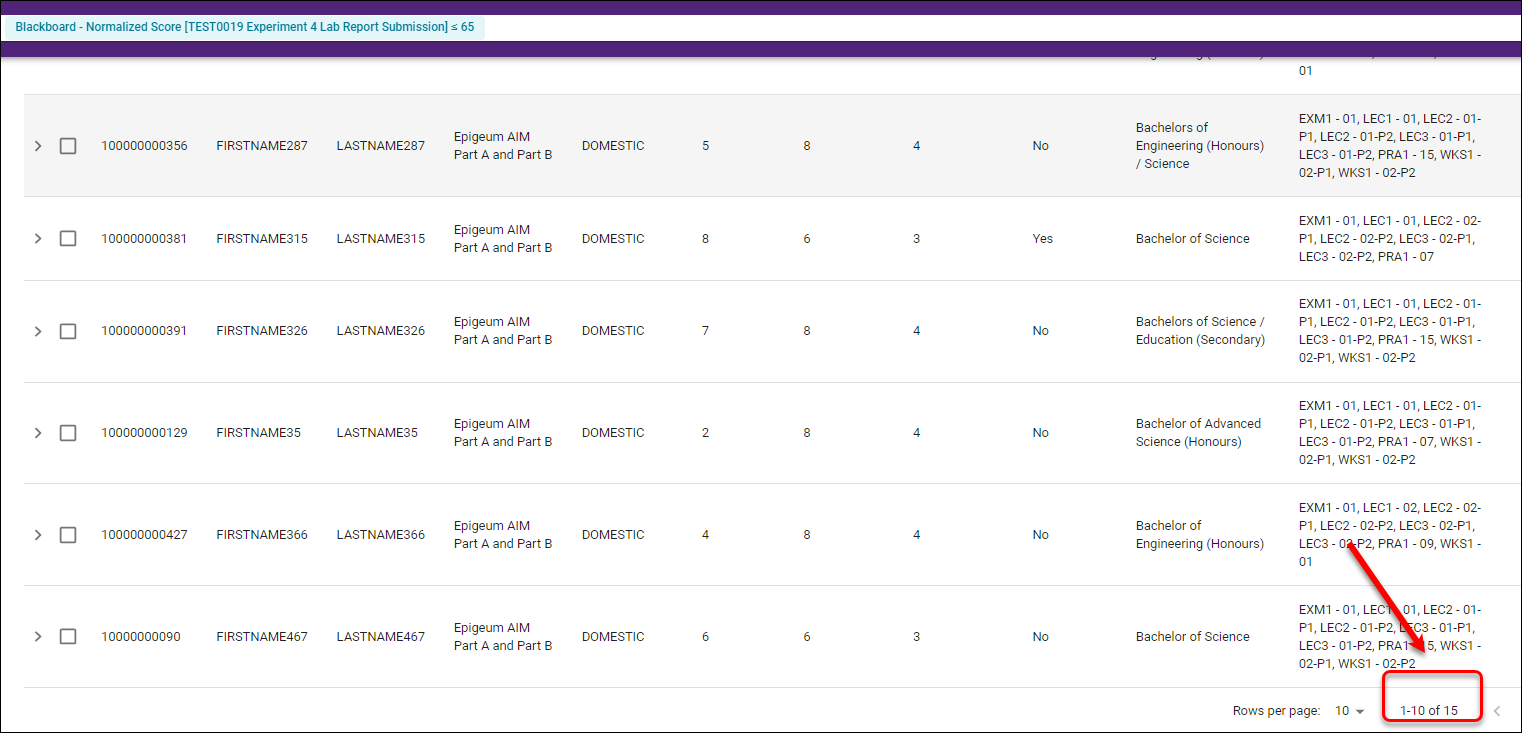Image resolution: width=1522 pixels, height=733 pixels.
Task: Click Bachelor of Advanced Science (Honours)
Action: (1198, 433)
